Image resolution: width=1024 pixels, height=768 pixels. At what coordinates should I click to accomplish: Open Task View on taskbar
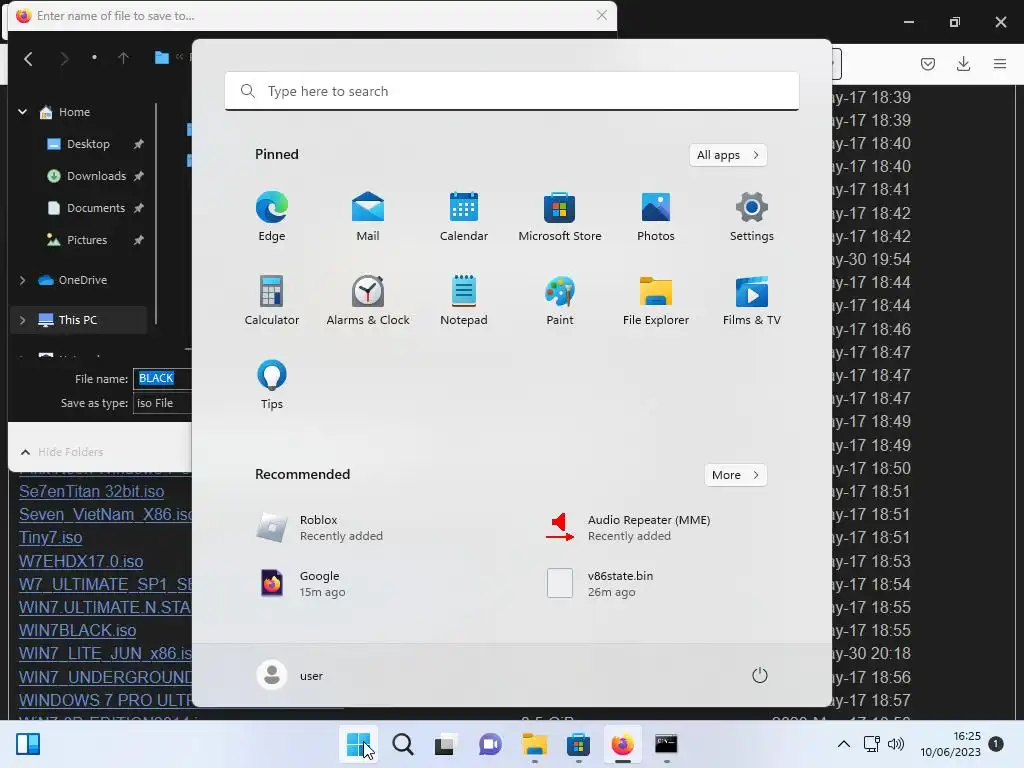coord(445,744)
